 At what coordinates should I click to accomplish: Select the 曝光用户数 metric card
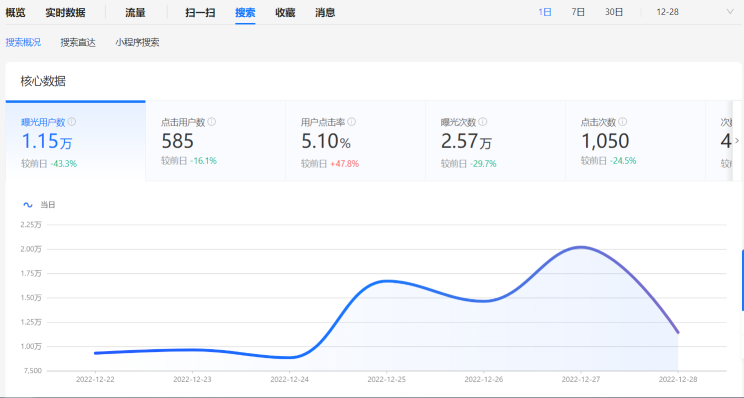(75, 141)
